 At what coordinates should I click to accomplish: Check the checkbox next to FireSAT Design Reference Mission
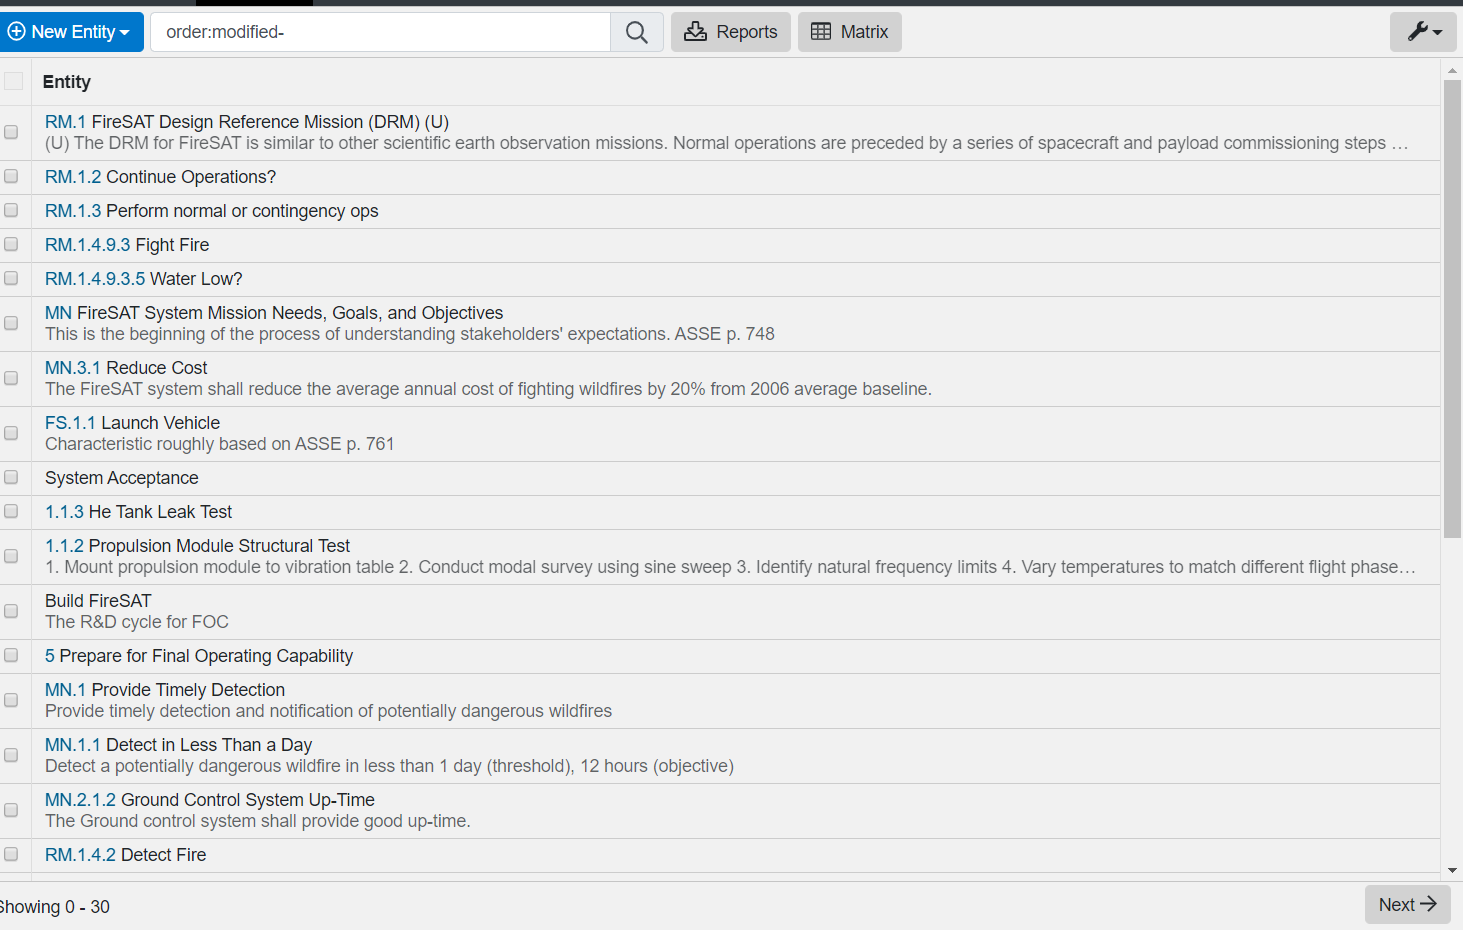11,131
